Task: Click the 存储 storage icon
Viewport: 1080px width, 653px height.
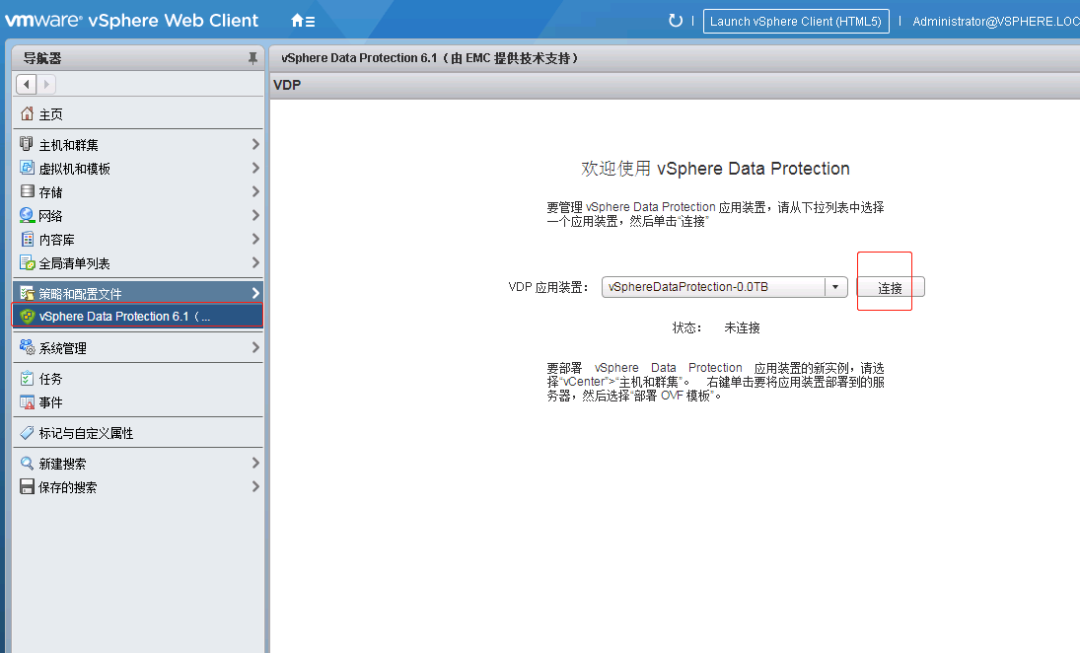Action: 27,191
